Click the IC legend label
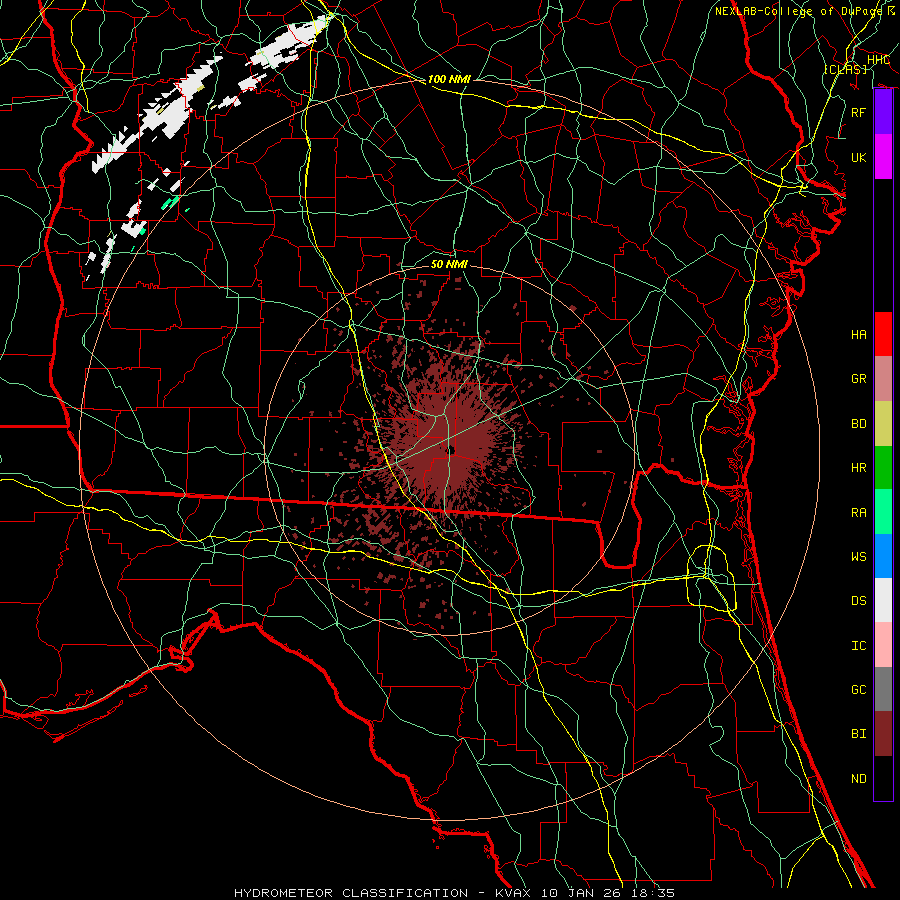 click(x=859, y=645)
